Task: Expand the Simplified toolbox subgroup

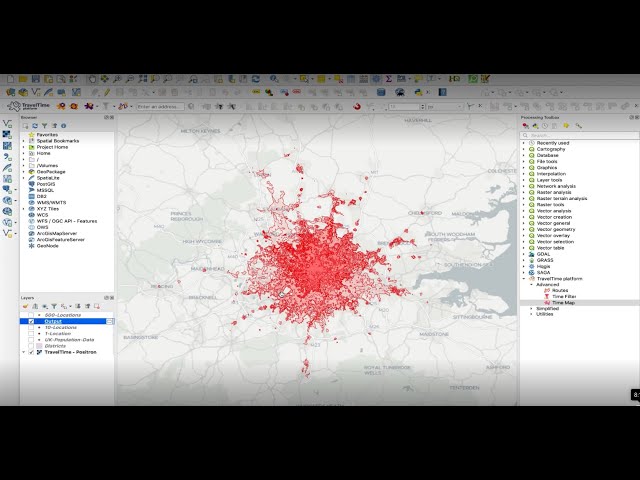Action: [x=531, y=309]
